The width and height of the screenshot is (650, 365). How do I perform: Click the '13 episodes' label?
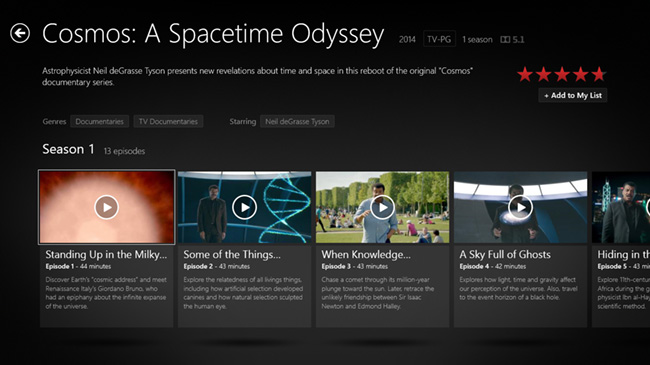pyautogui.click(x=124, y=151)
